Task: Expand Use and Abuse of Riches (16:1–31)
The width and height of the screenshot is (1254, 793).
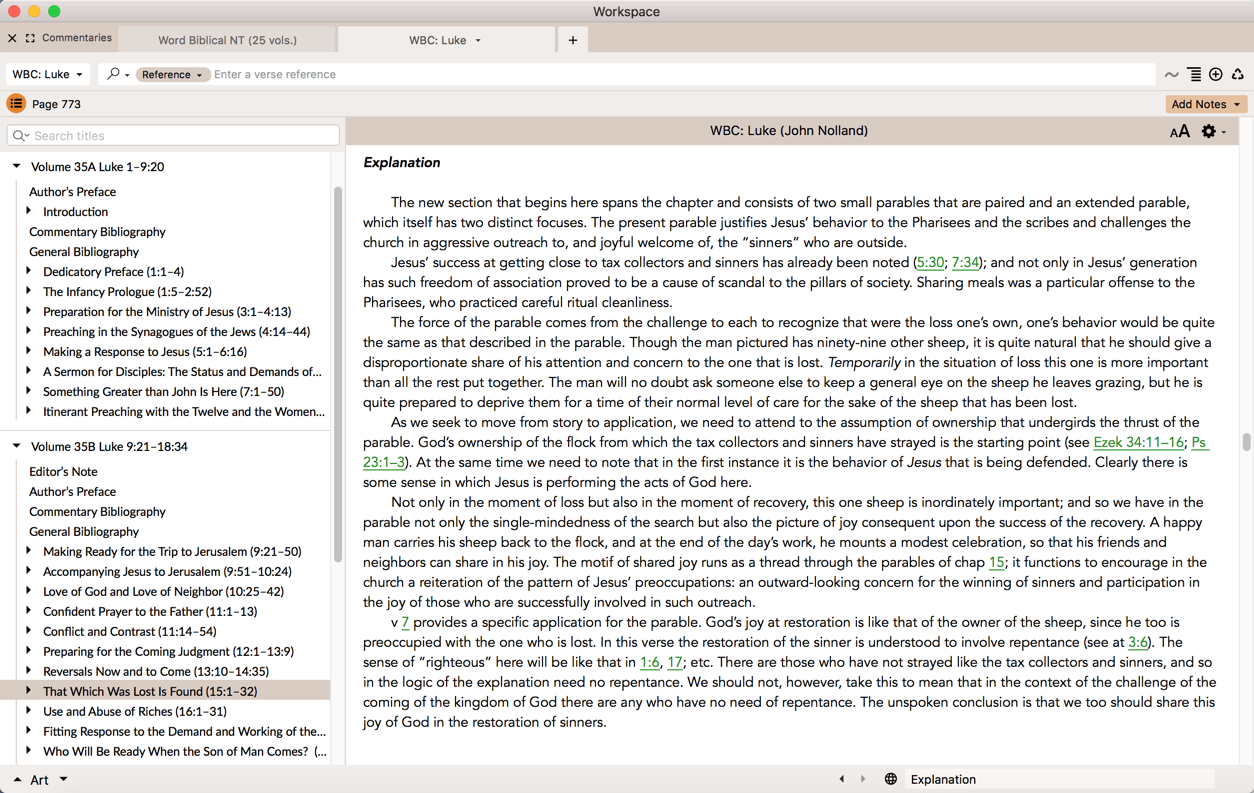Action: [x=29, y=711]
